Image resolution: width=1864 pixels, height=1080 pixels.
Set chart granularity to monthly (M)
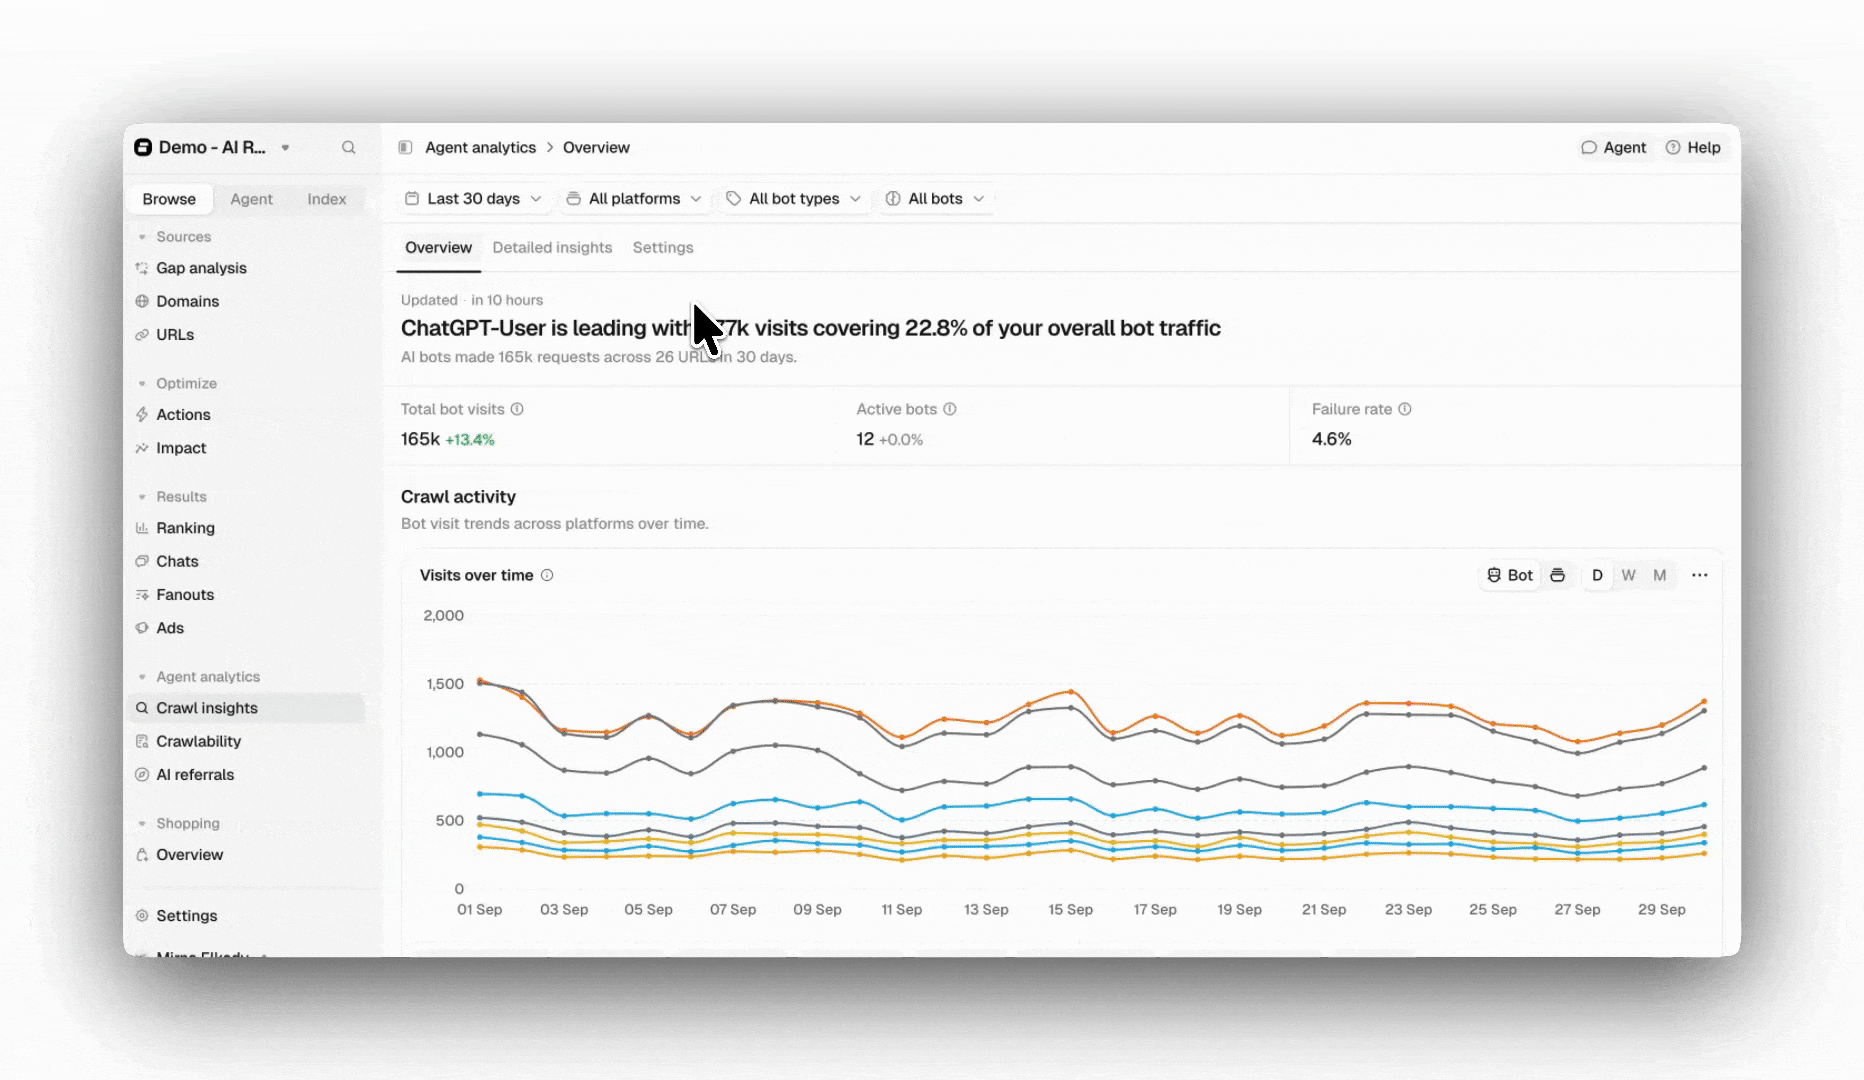click(x=1660, y=575)
